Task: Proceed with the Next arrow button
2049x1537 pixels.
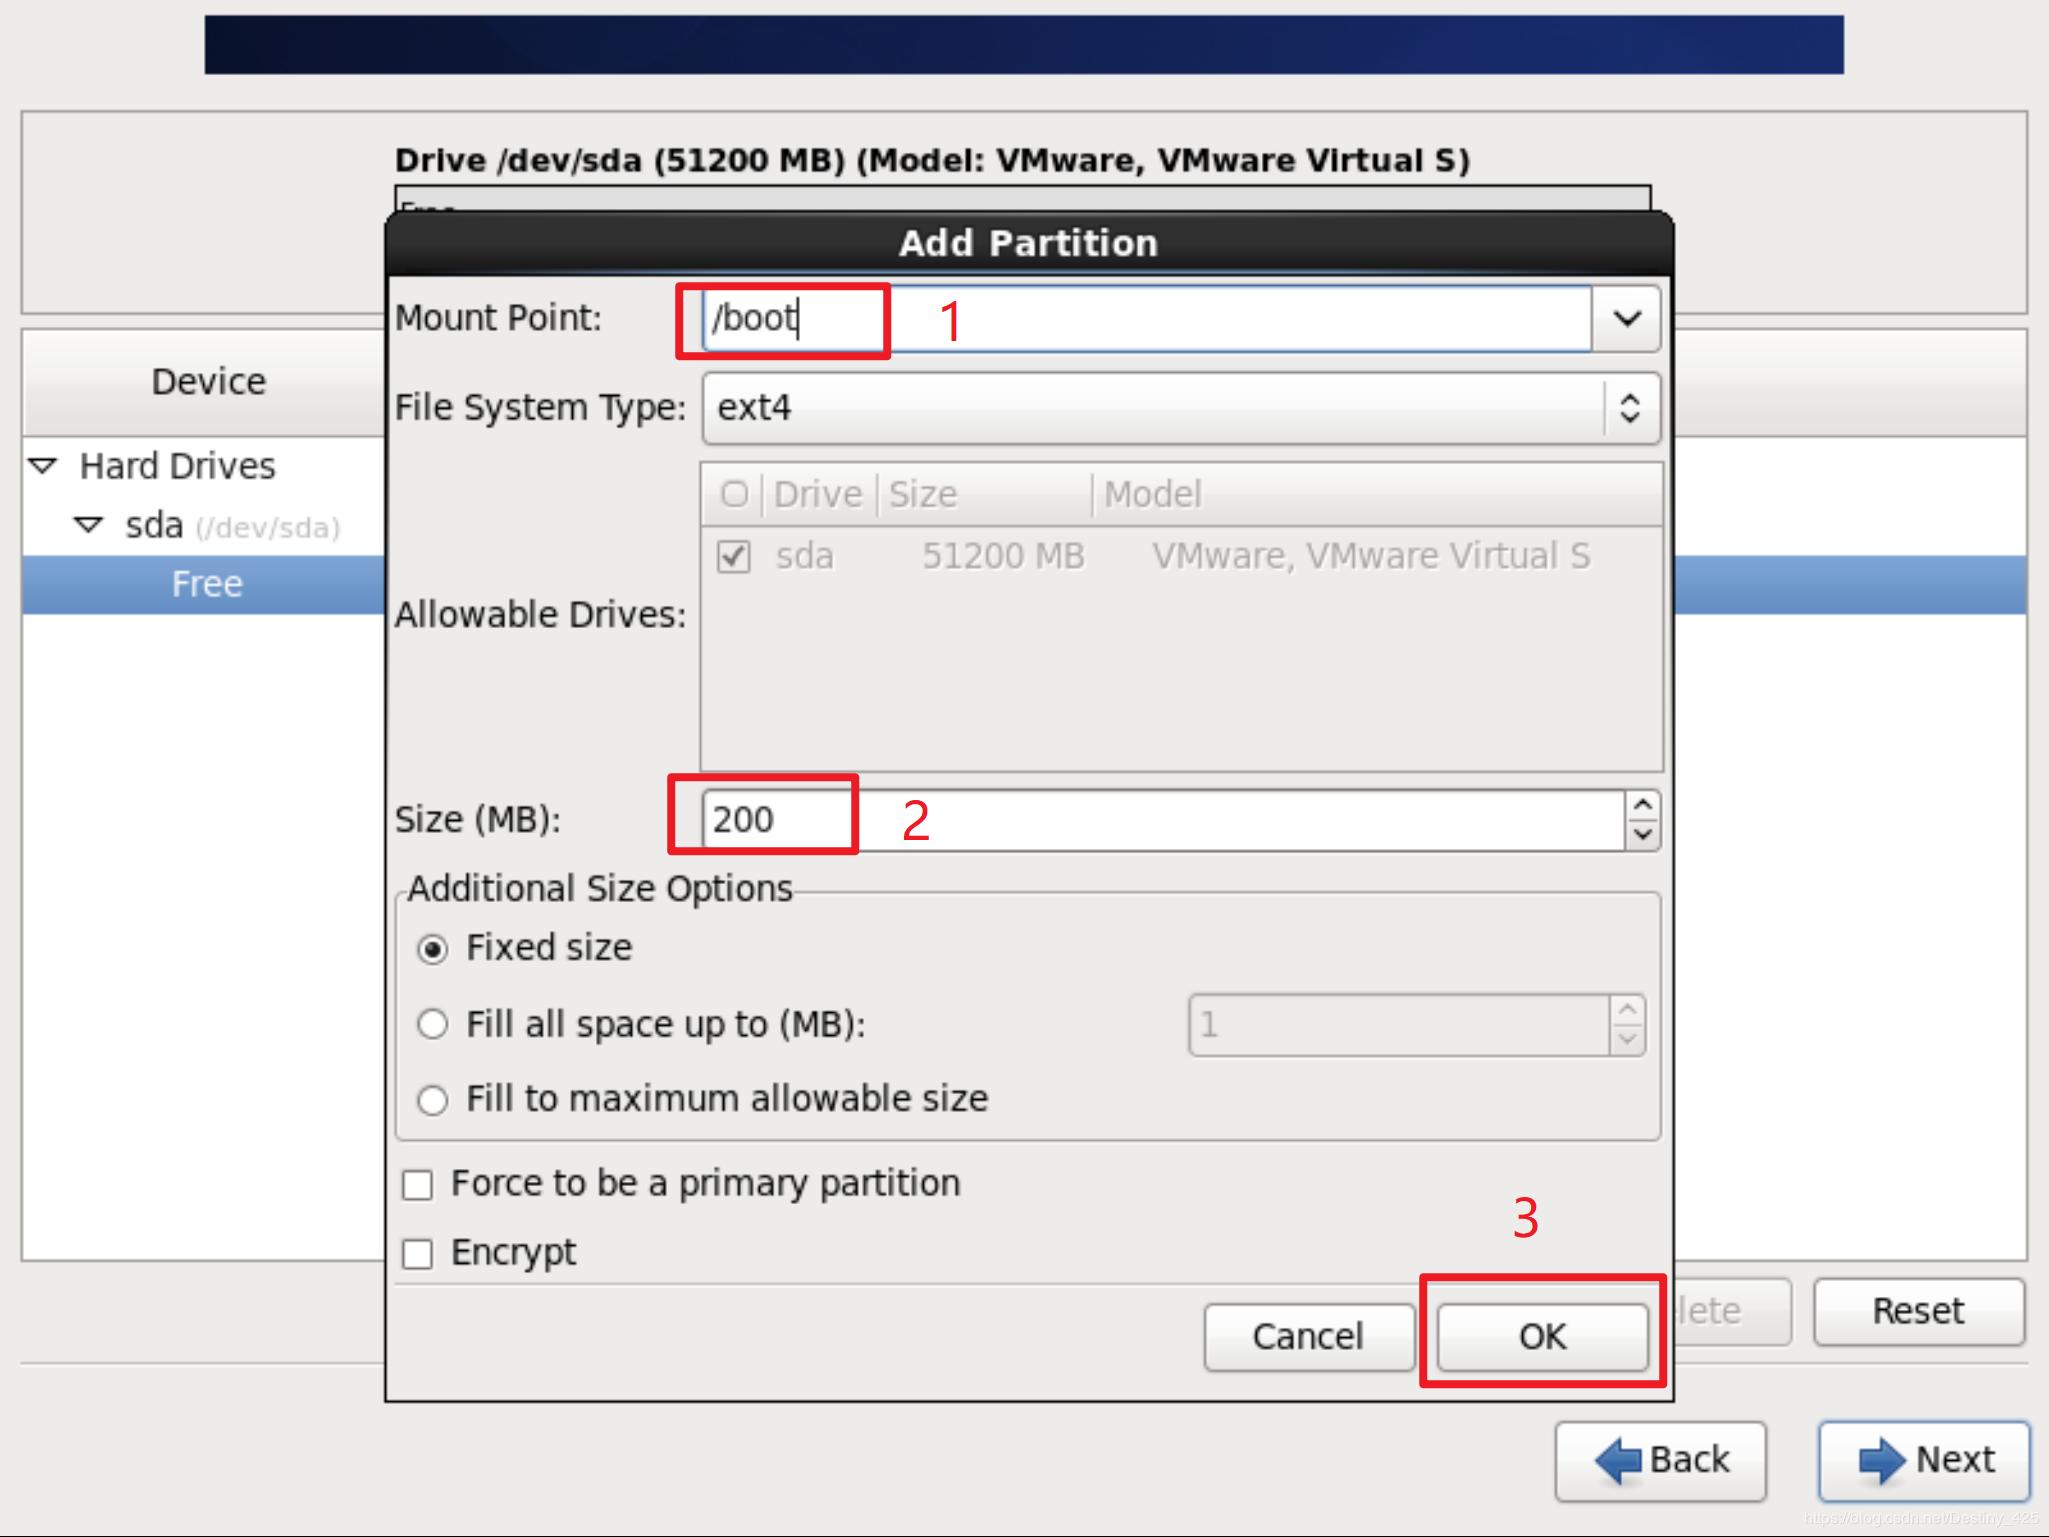Action: pyautogui.click(x=1924, y=1461)
